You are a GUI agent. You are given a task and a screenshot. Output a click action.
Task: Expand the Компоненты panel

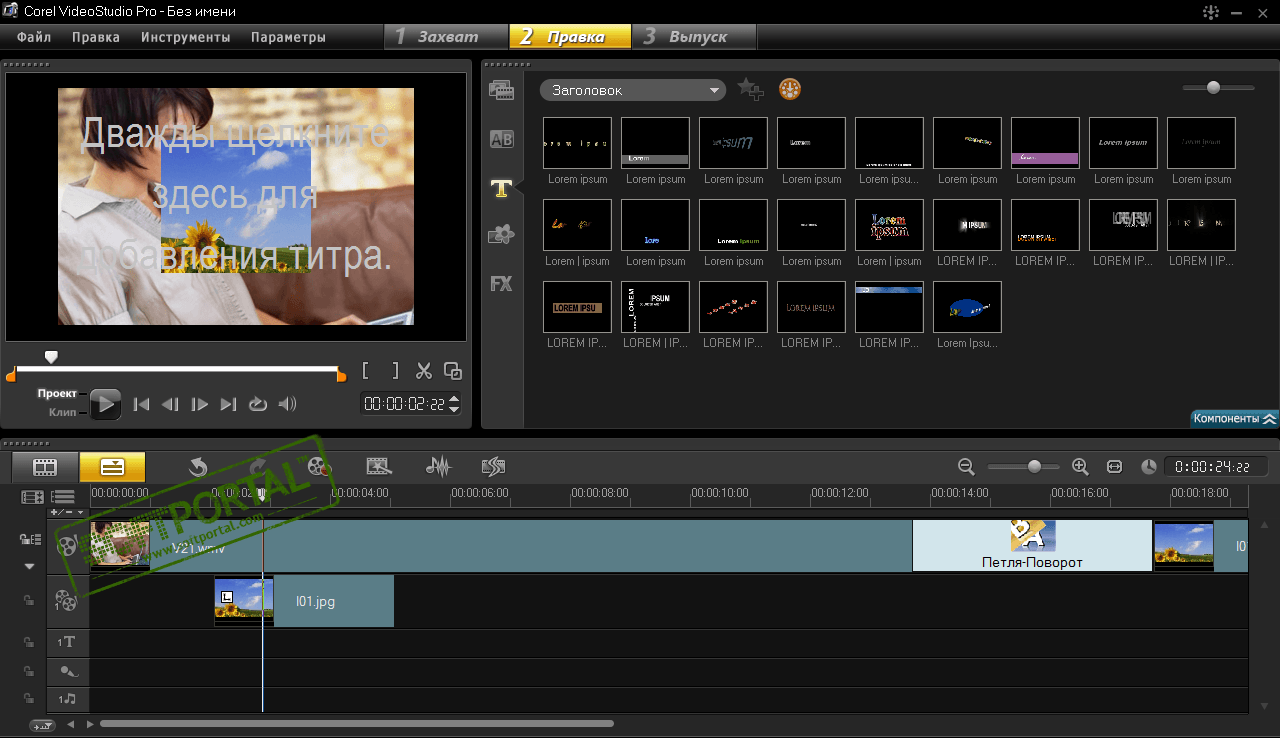pos(1235,419)
